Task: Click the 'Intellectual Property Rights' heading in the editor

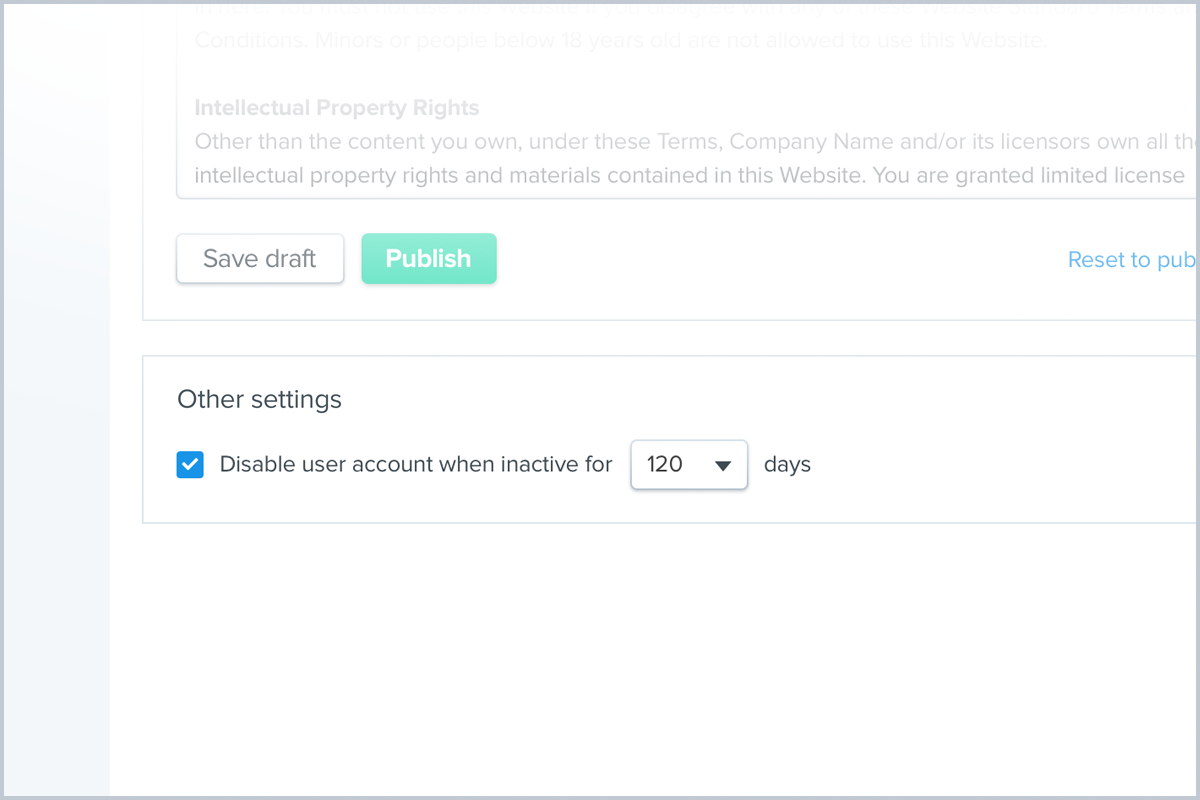Action: tap(337, 108)
